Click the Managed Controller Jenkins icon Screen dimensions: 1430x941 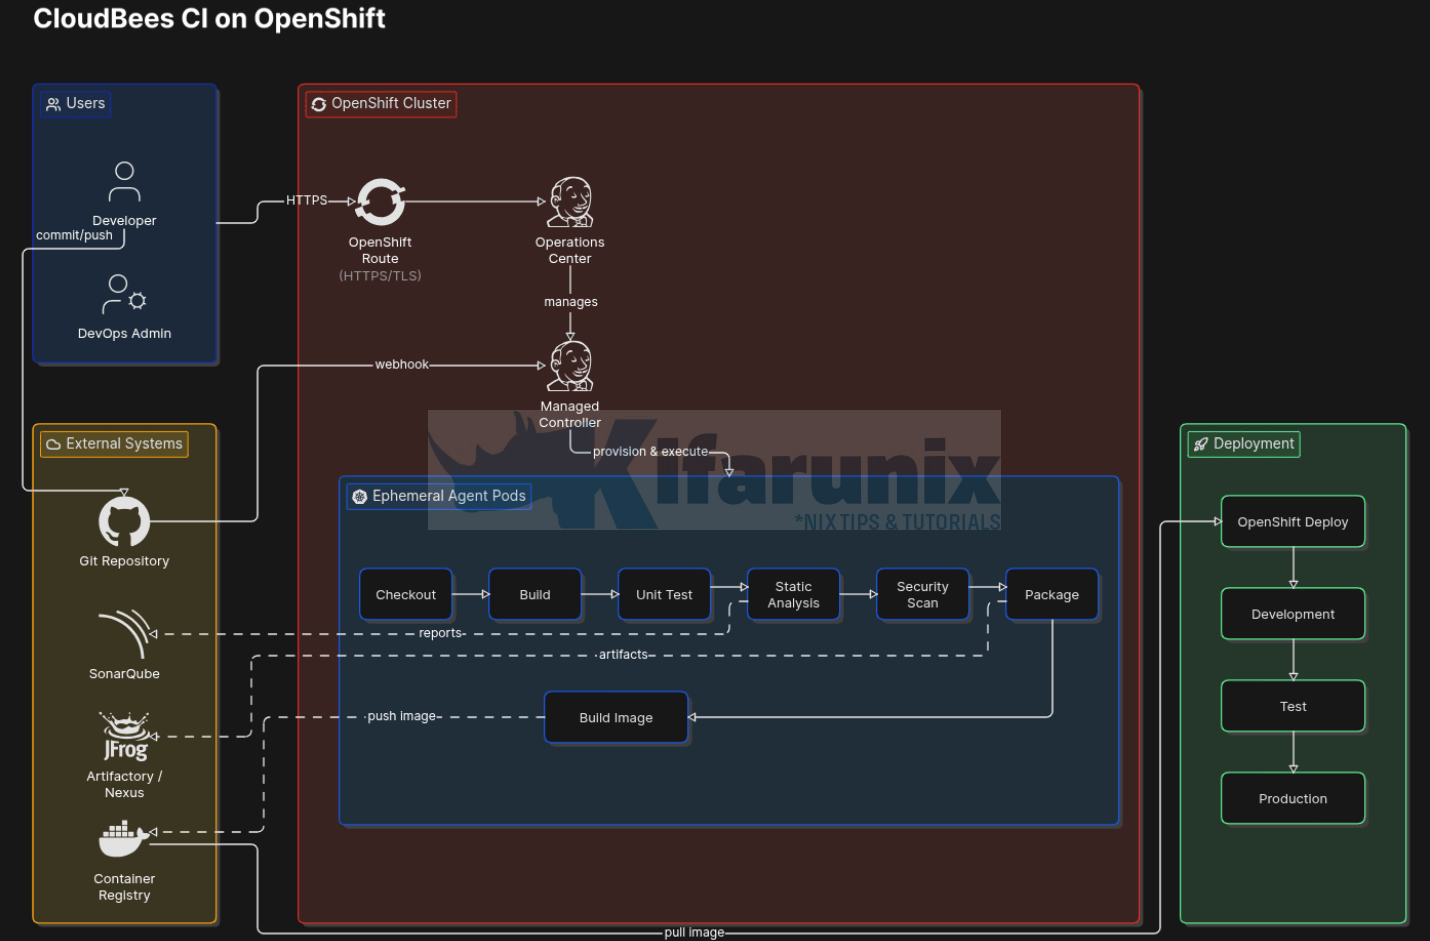pos(570,366)
